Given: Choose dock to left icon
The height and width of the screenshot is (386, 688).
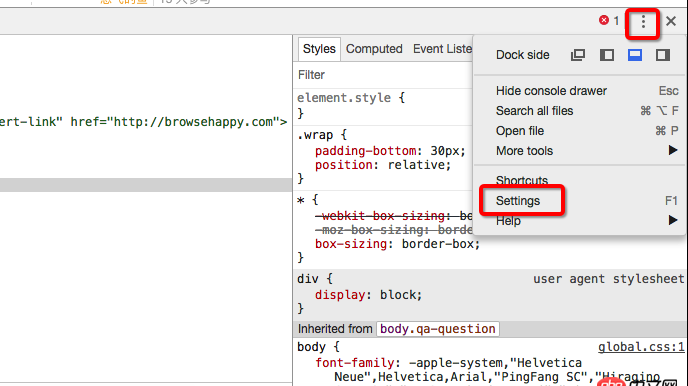Looking at the screenshot, I should 607,55.
